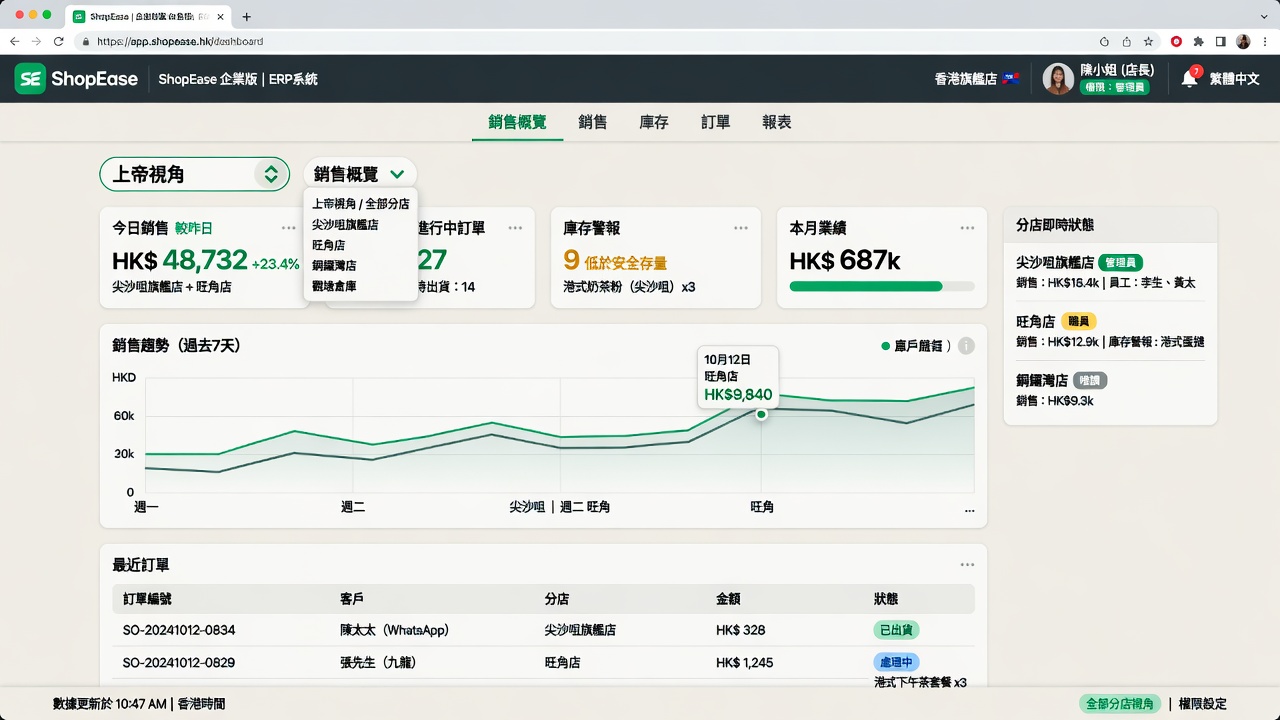1280x720 pixels.
Task: Click the 處理中 status badge
Action: click(x=896, y=662)
